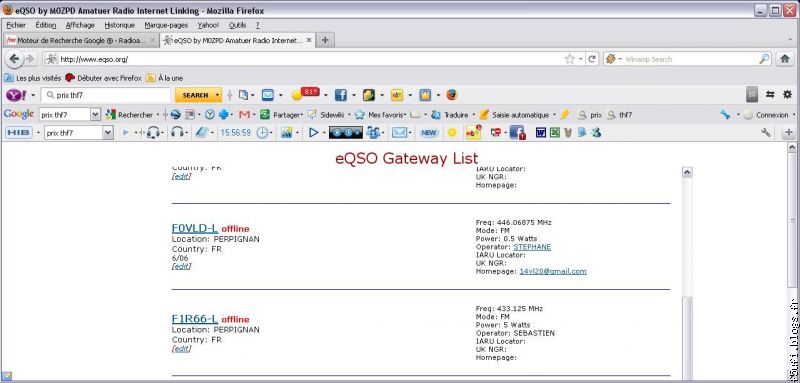Click the Google Rechercher search icon

click(x=111, y=115)
